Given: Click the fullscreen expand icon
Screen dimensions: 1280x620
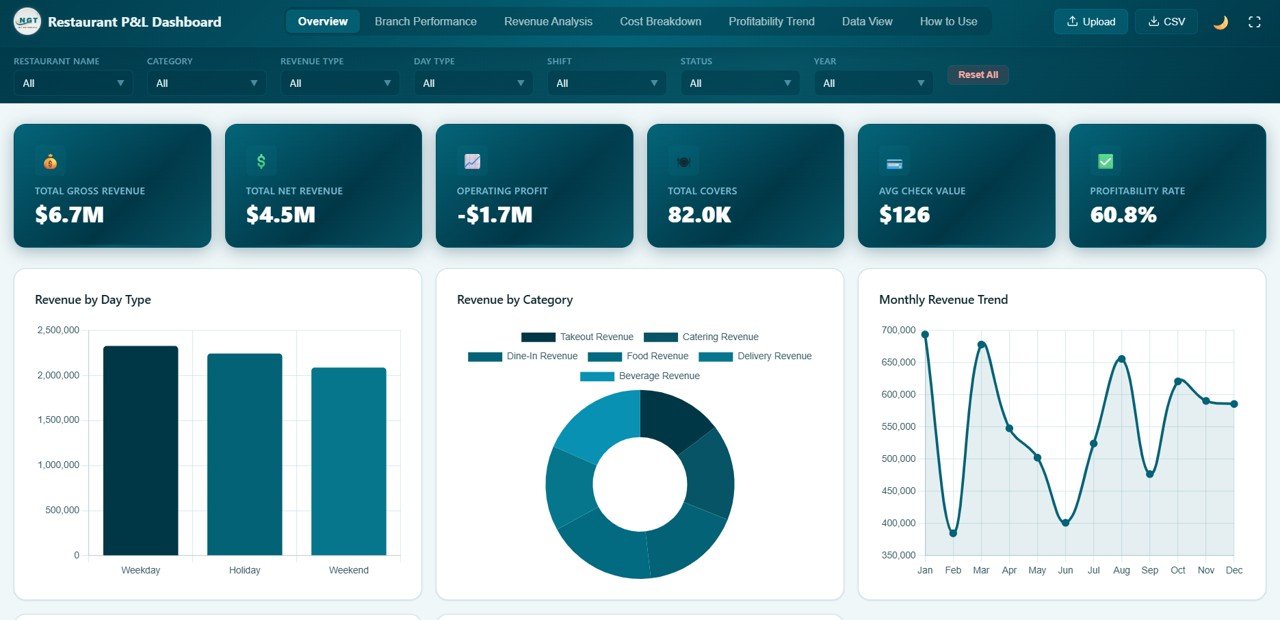Looking at the screenshot, I should (1256, 21).
